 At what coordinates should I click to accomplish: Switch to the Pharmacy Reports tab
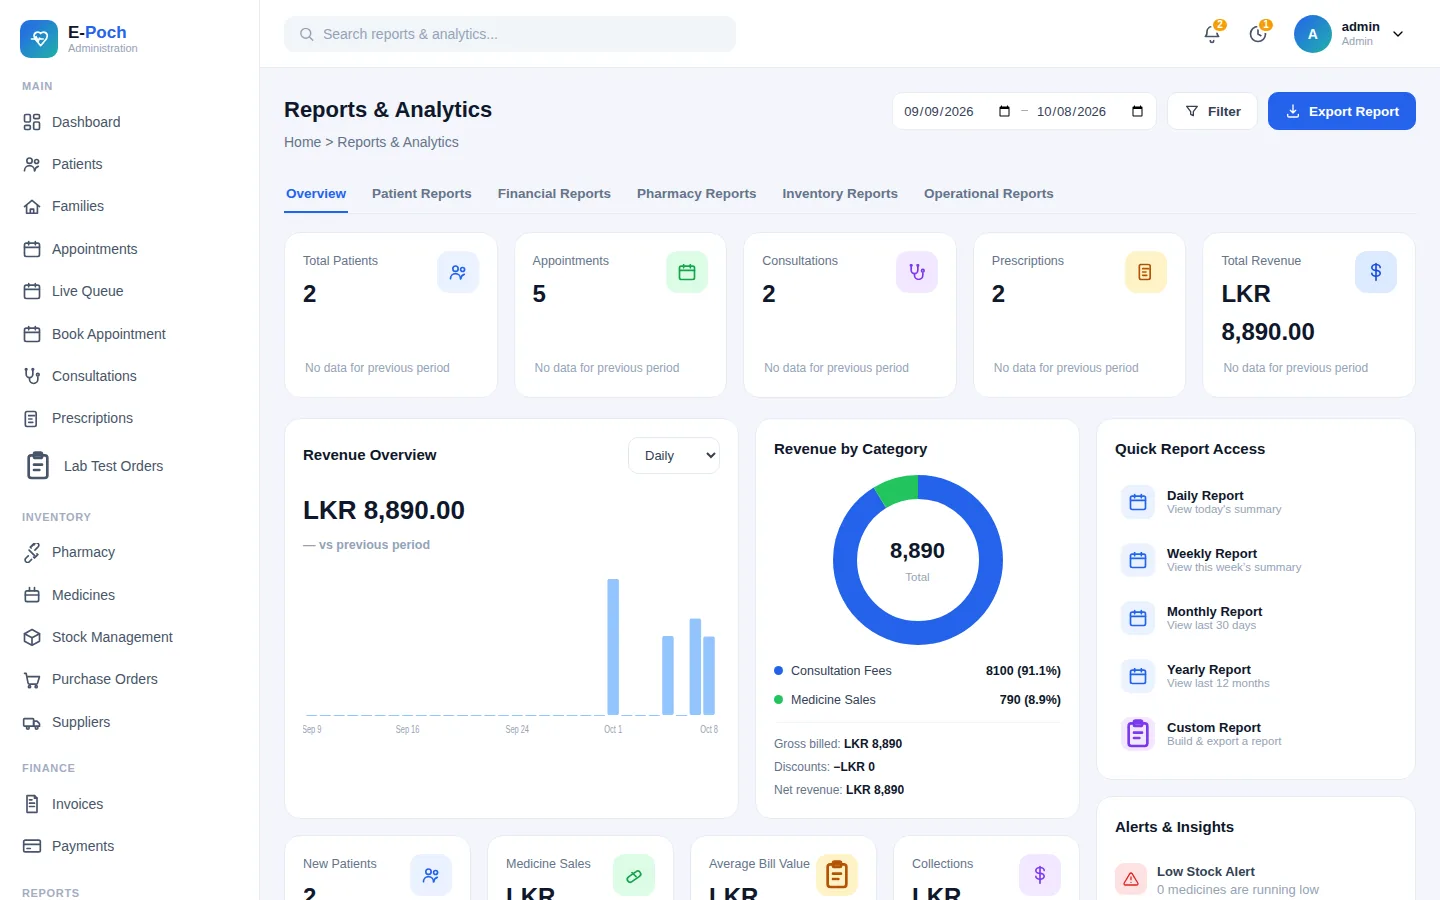pos(697,194)
